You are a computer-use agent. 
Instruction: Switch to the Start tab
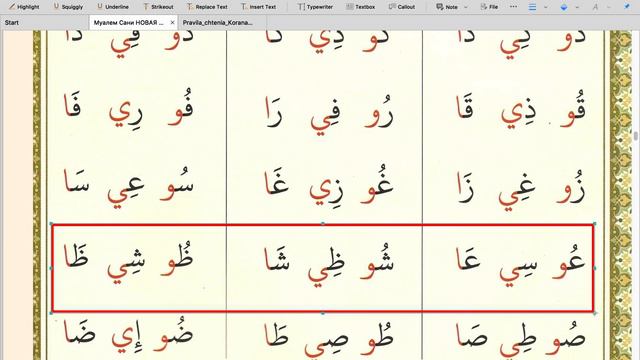pos(11,22)
